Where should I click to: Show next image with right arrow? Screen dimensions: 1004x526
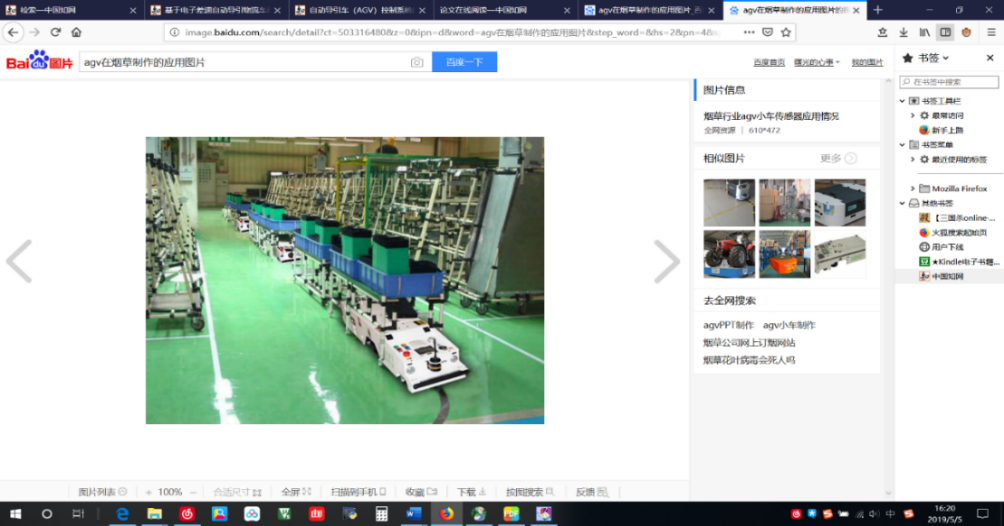pos(667,261)
